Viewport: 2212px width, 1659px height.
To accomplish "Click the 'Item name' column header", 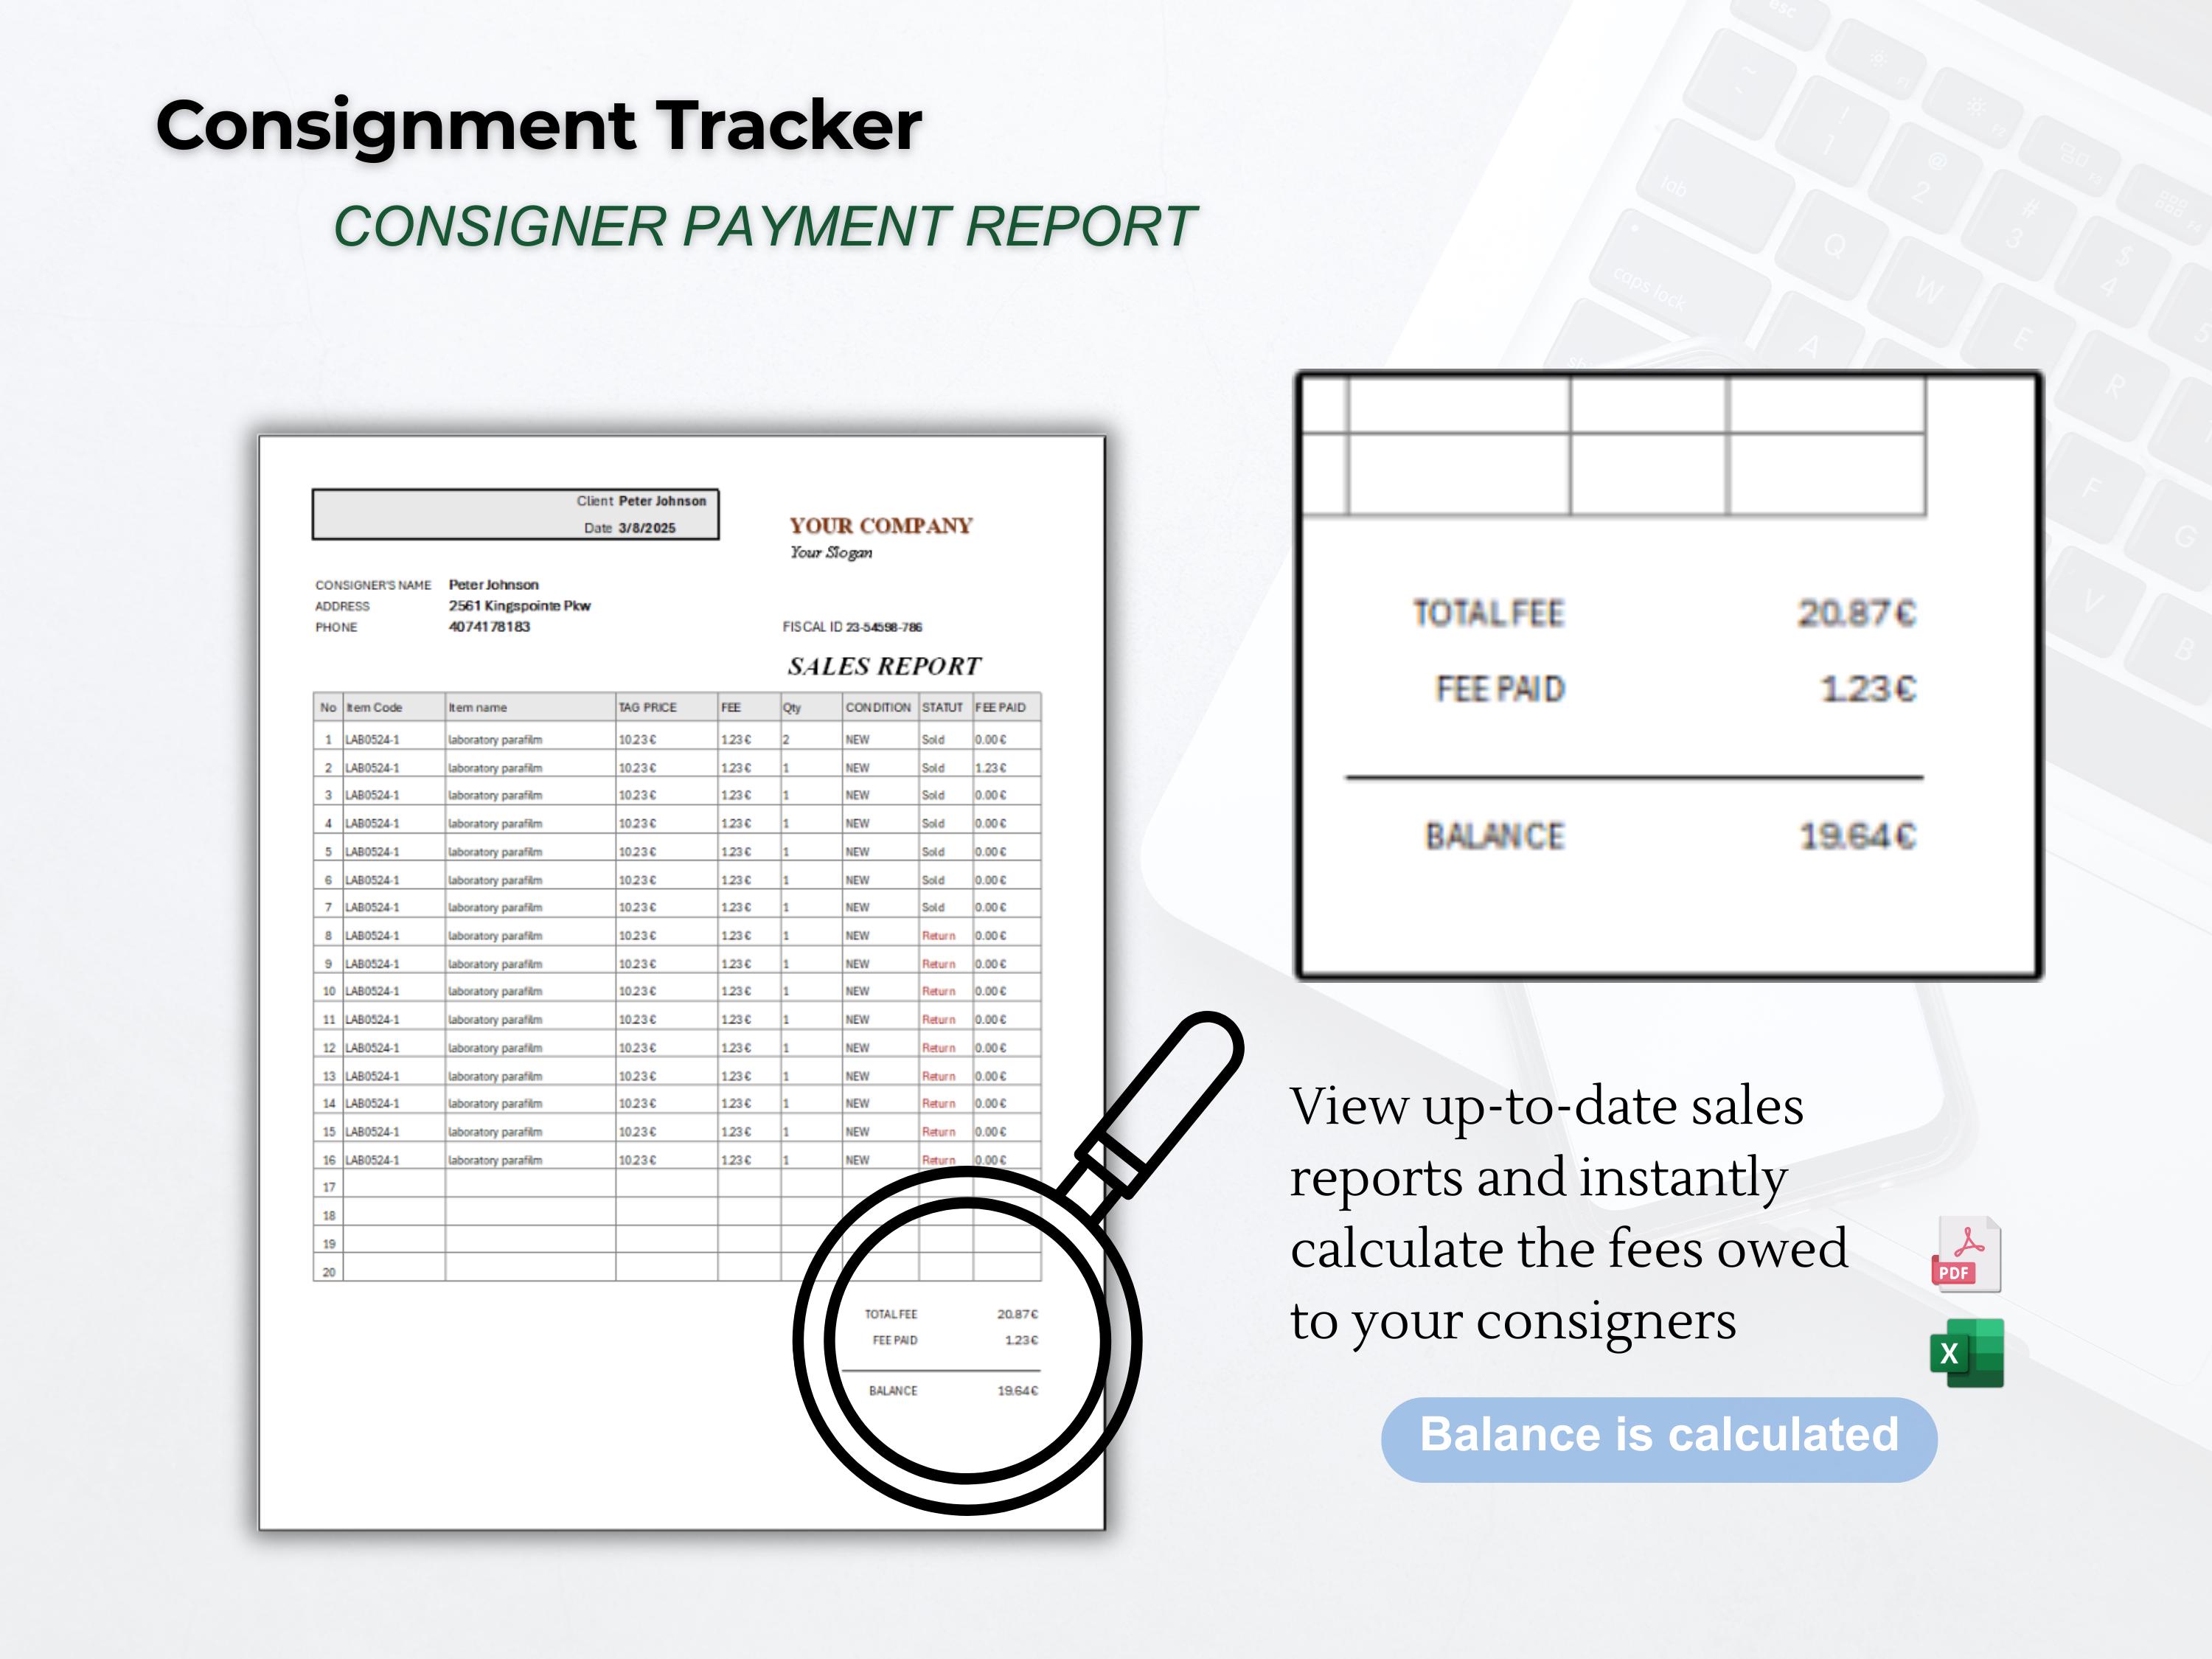I will point(530,707).
